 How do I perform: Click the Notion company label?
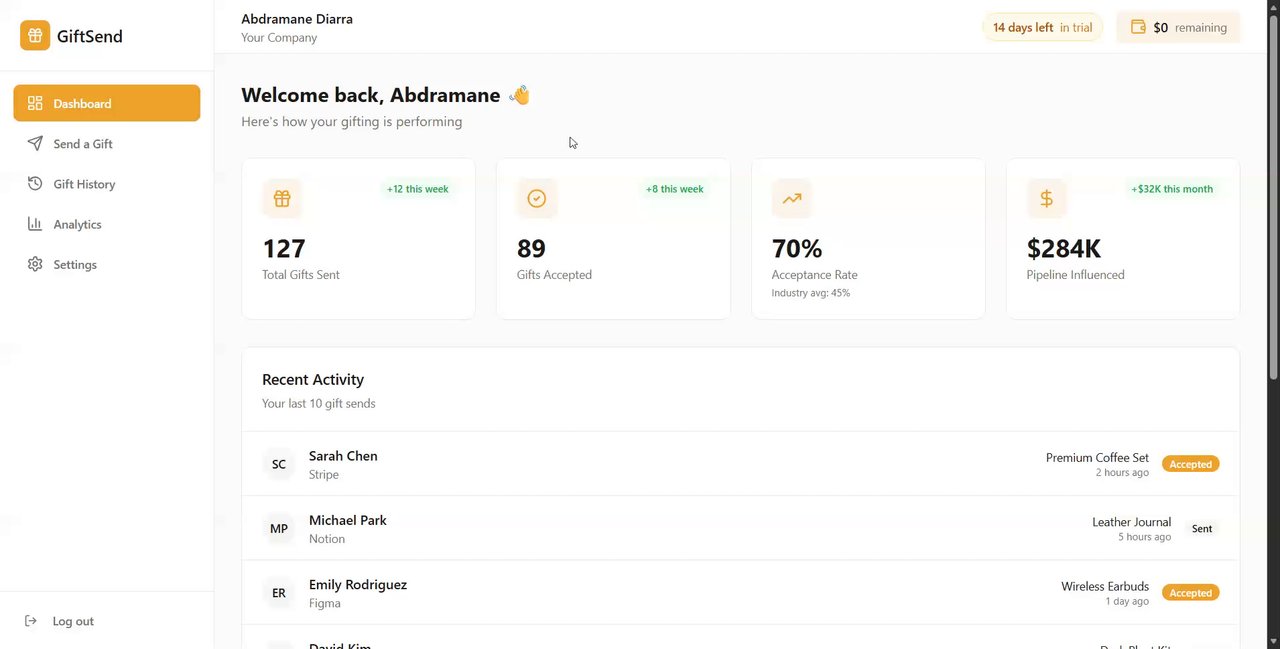click(327, 538)
